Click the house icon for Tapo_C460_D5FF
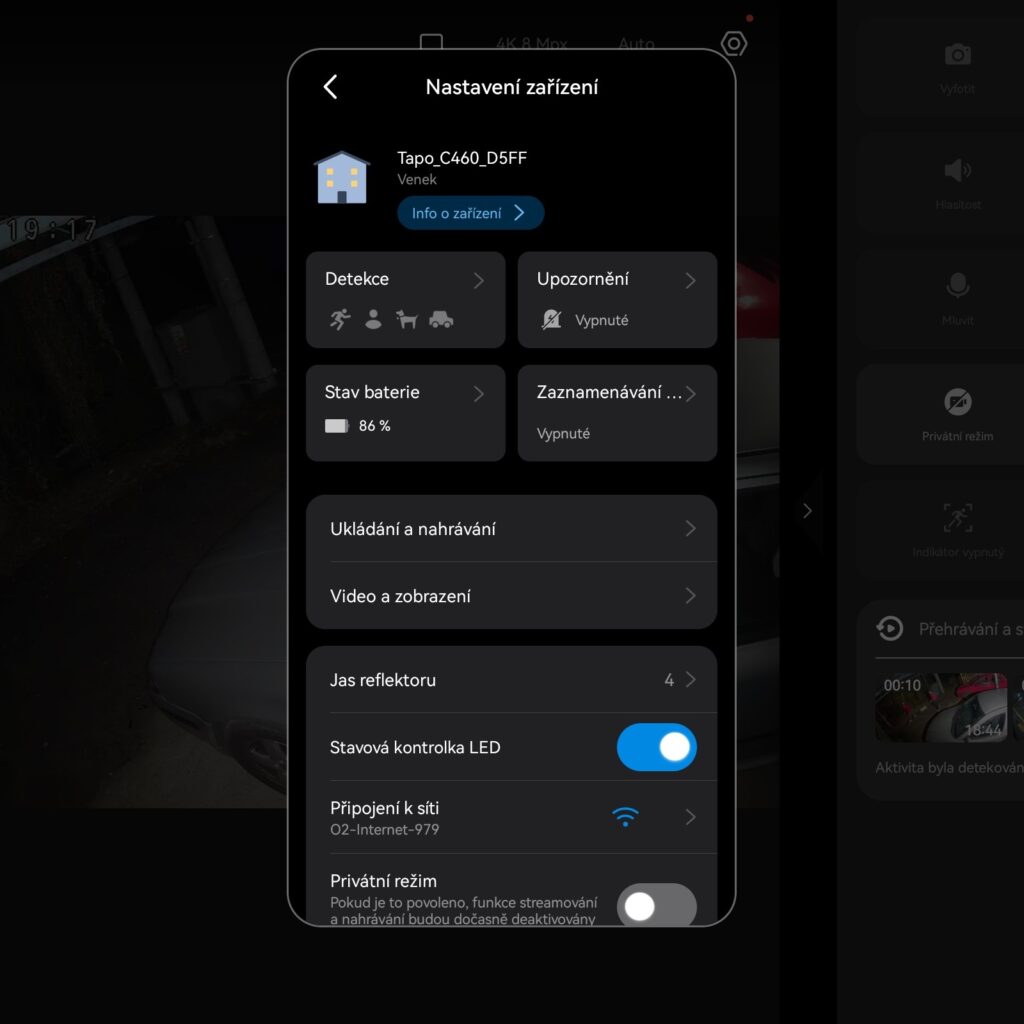Image resolution: width=1024 pixels, height=1024 pixels. tap(342, 178)
